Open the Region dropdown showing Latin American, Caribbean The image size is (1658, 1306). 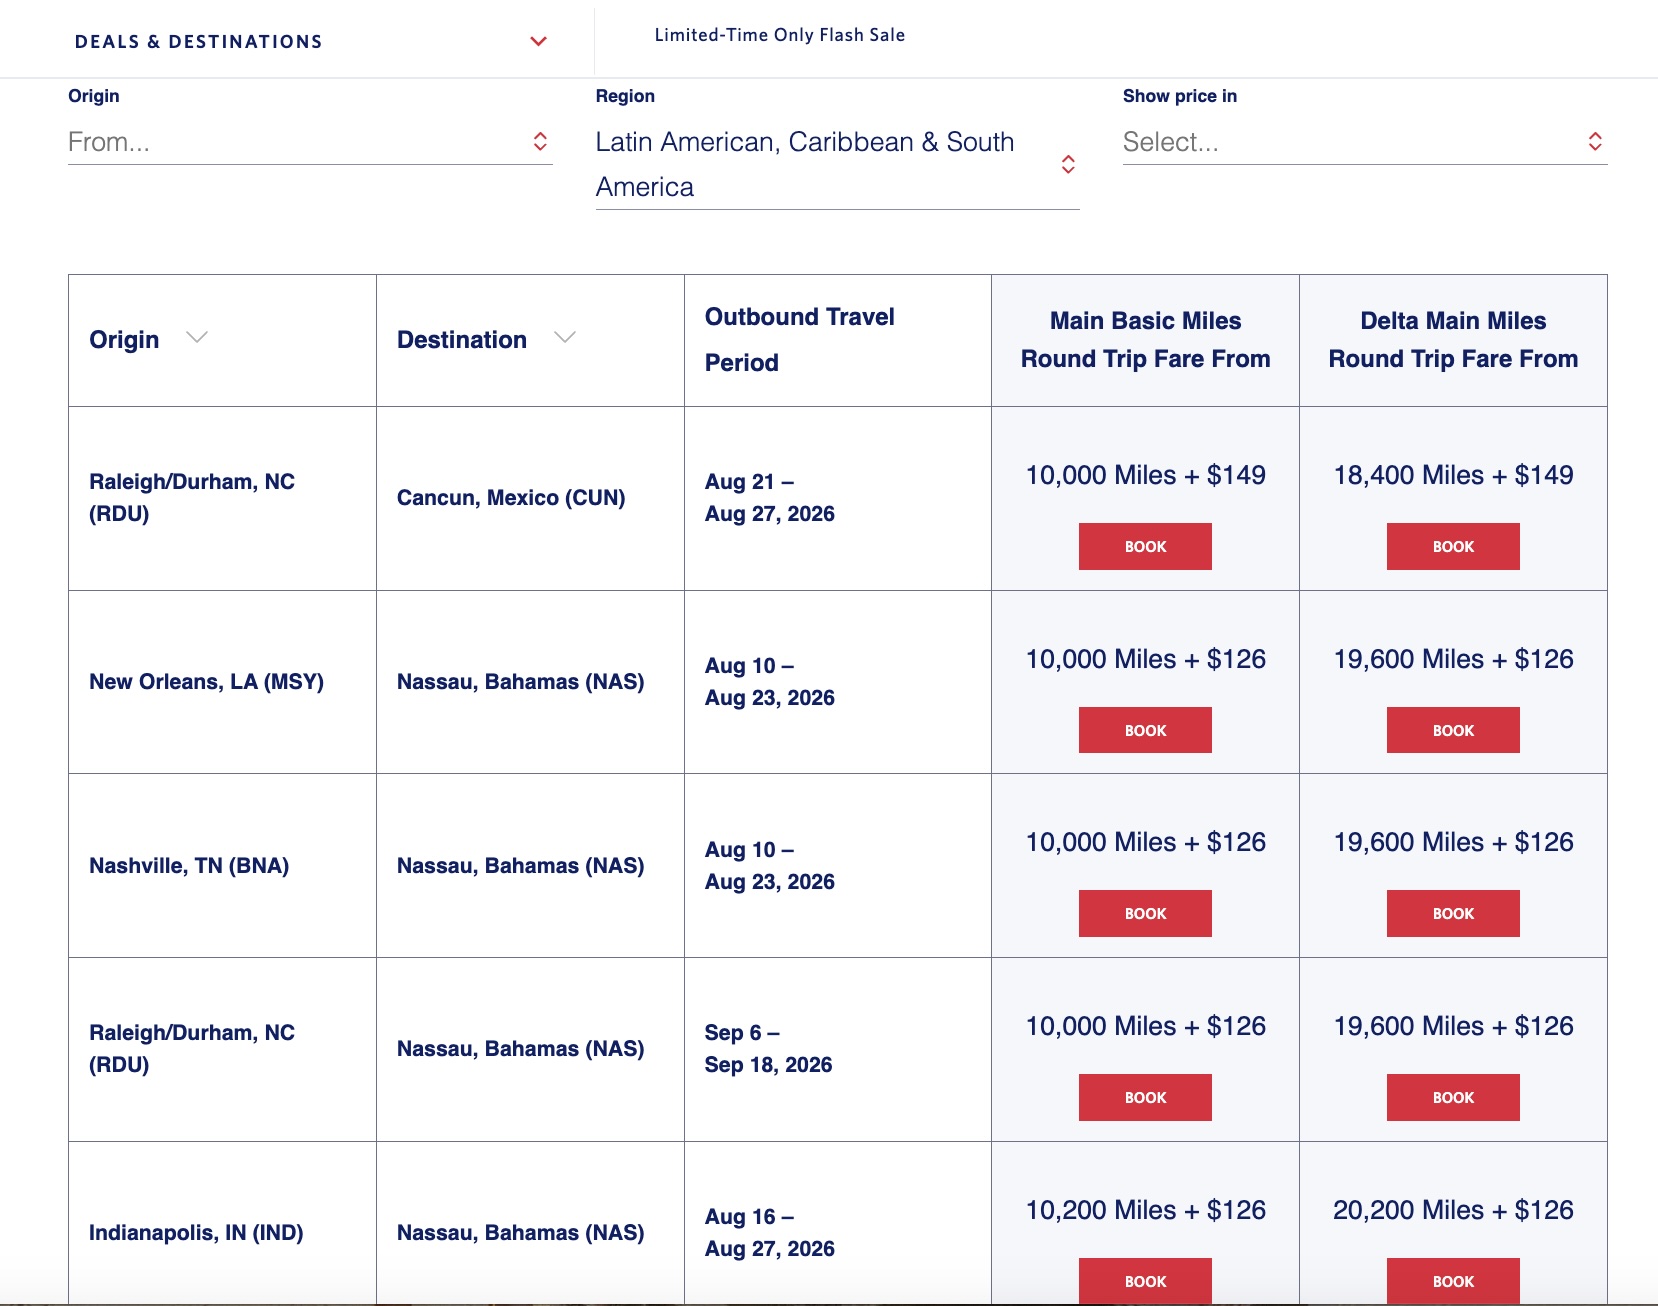click(837, 164)
